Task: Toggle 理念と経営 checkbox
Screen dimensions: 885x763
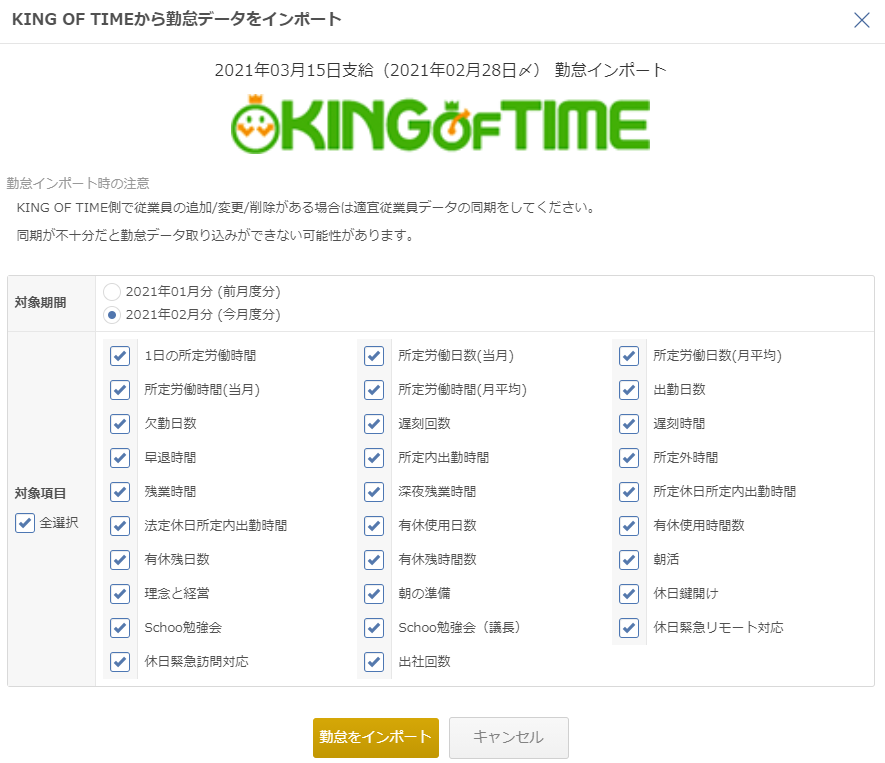Action: pos(120,594)
